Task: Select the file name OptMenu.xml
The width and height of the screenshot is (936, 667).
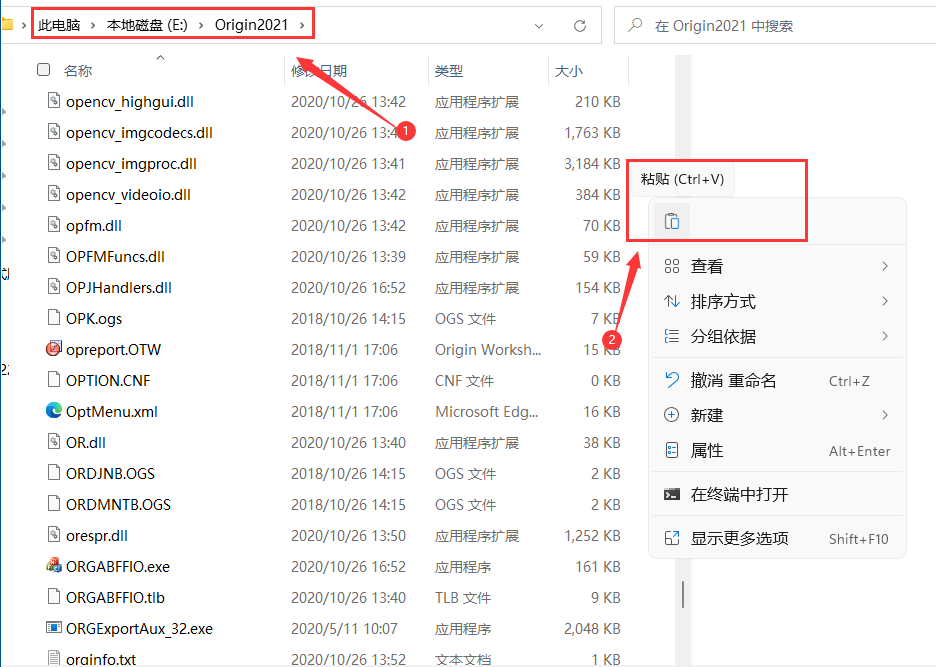Action: (112, 412)
